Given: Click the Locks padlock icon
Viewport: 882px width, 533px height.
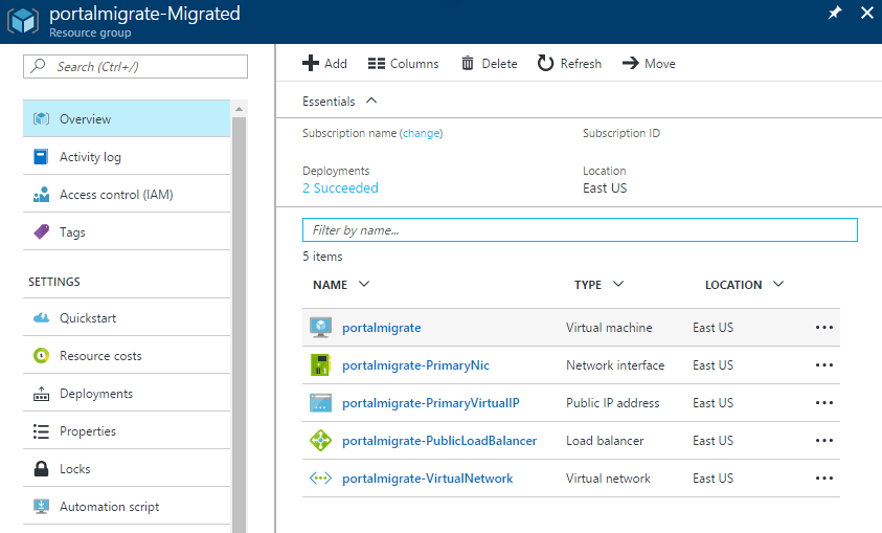Looking at the screenshot, I should [41, 469].
